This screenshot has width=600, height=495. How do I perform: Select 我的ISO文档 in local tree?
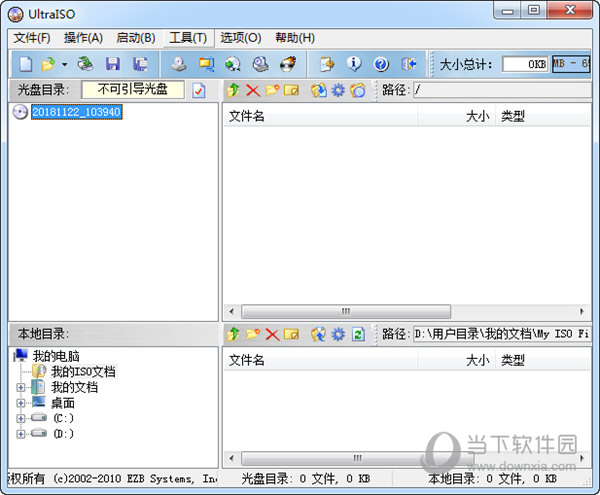(x=83, y=372)
